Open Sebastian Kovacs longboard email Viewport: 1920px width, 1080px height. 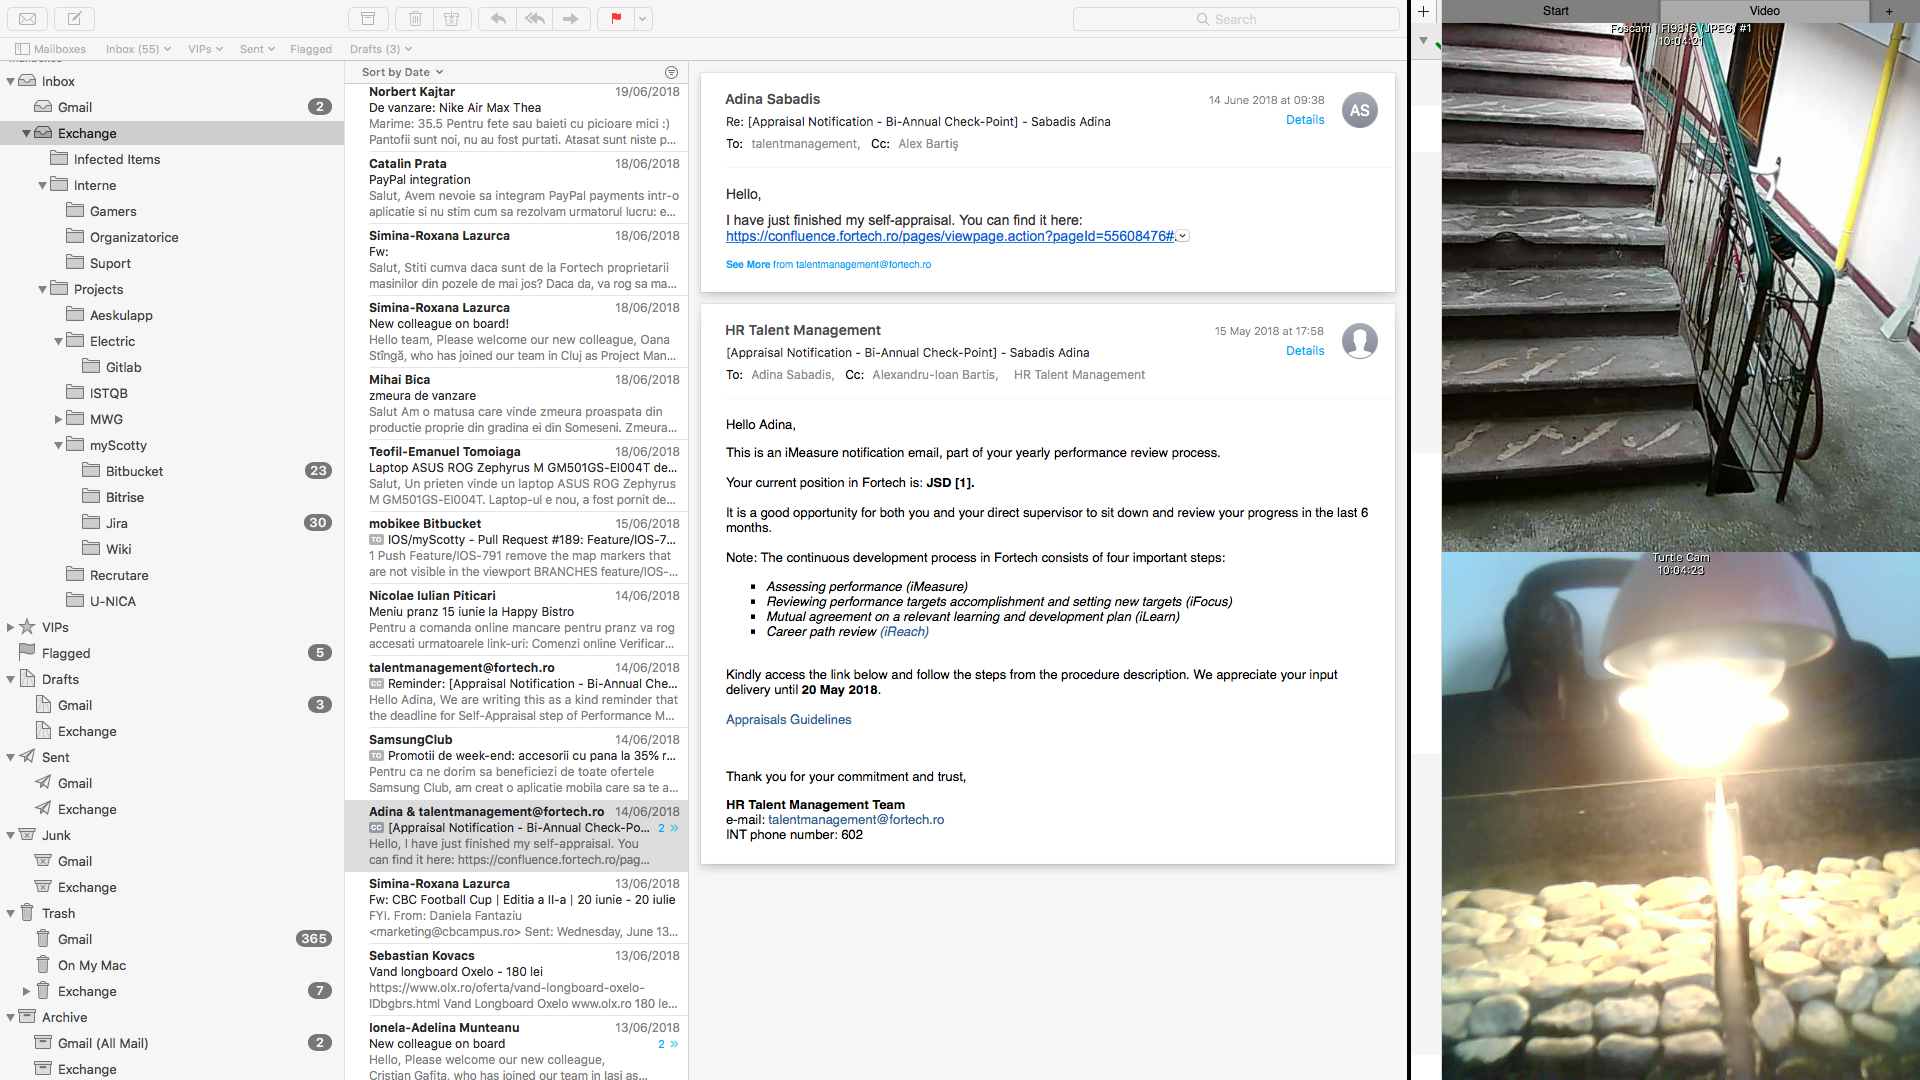pyautogui.click(x=516, y=980)
